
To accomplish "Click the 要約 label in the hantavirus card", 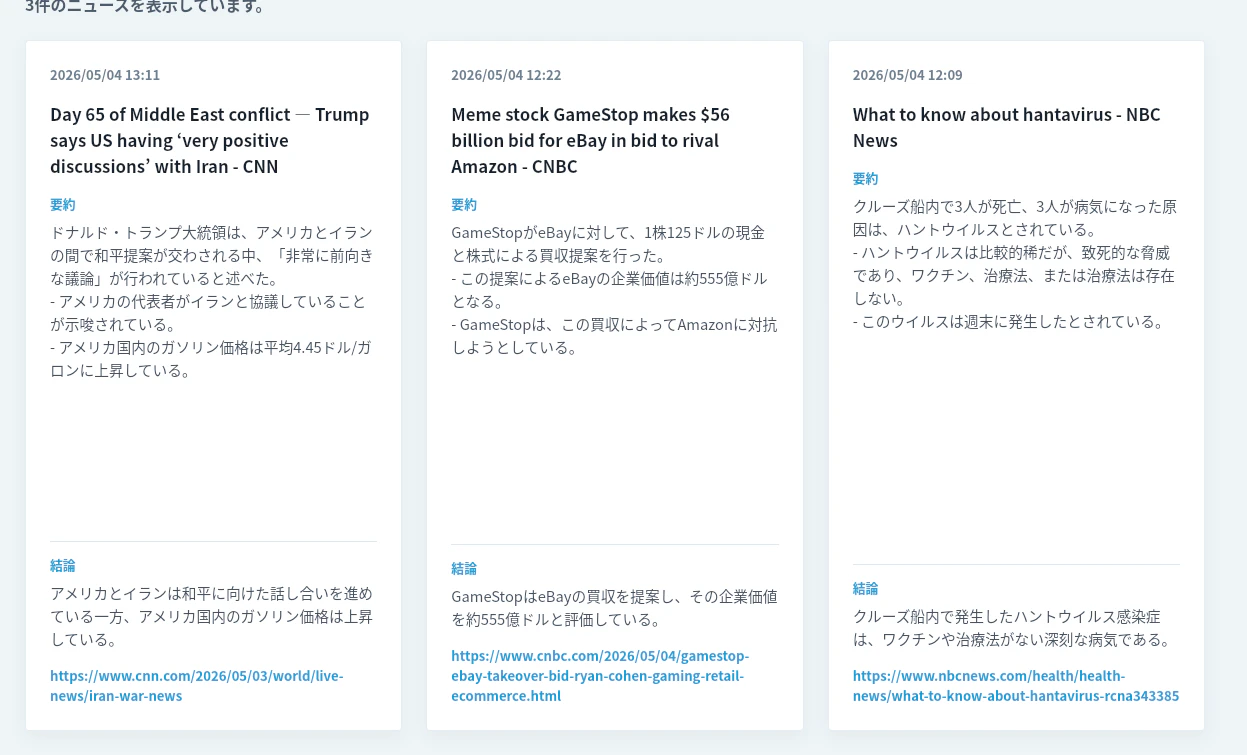I will (866, 178).
